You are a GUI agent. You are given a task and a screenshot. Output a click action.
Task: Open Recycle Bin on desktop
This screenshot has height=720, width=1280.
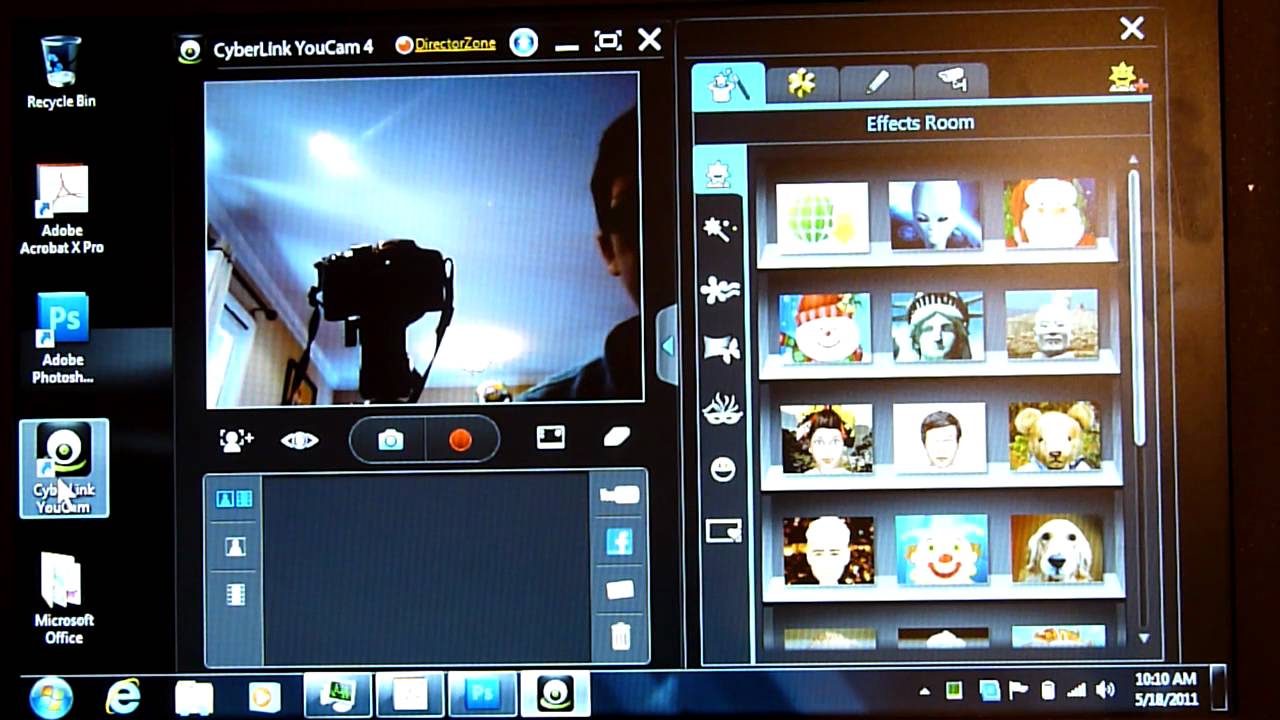61,71
